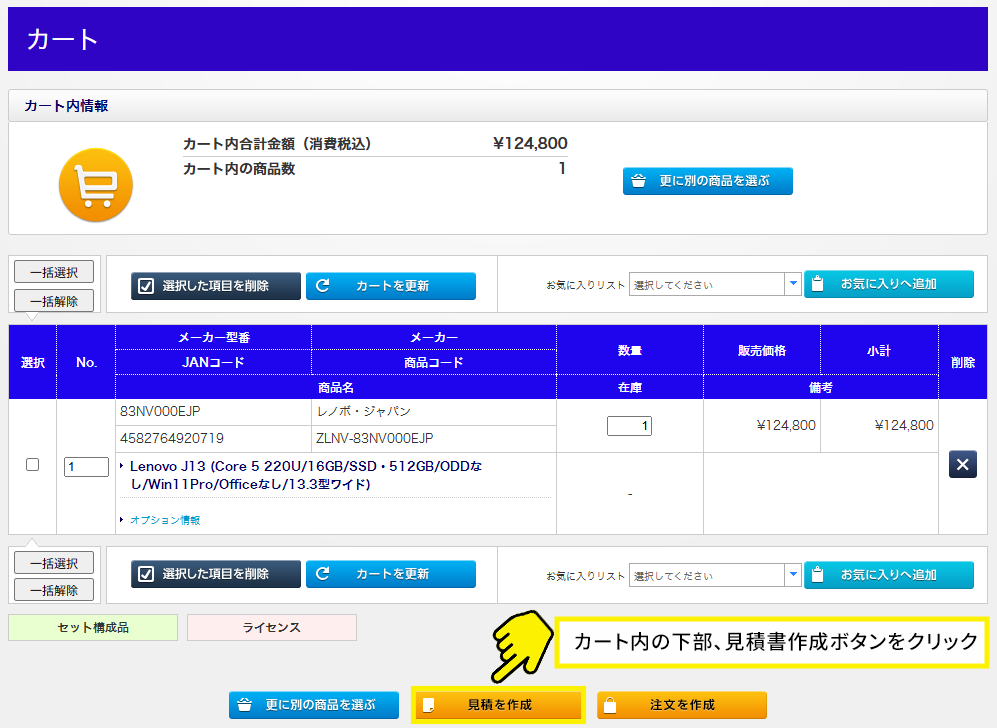
Task: Click the 数量 quantity input field
Action: [630, 426]
